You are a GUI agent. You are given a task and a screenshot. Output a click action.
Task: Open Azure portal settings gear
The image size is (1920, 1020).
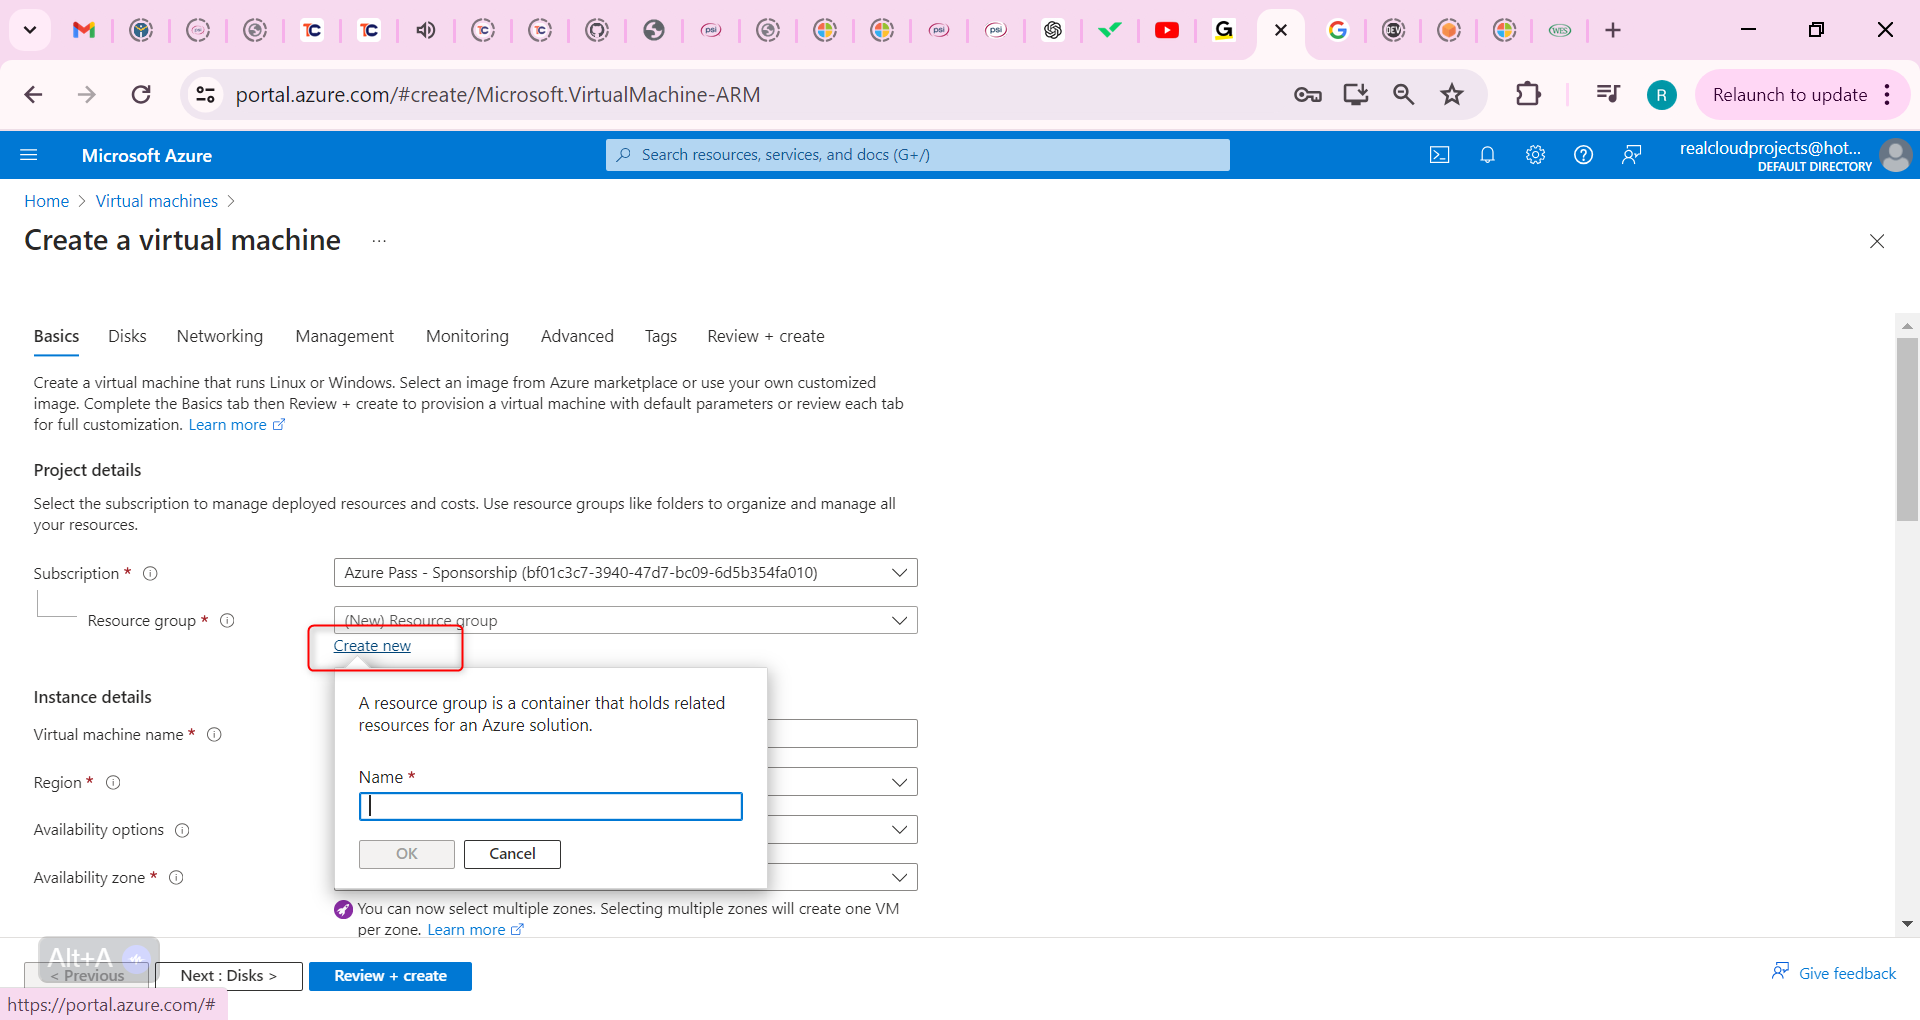(x=1535, y=155)
